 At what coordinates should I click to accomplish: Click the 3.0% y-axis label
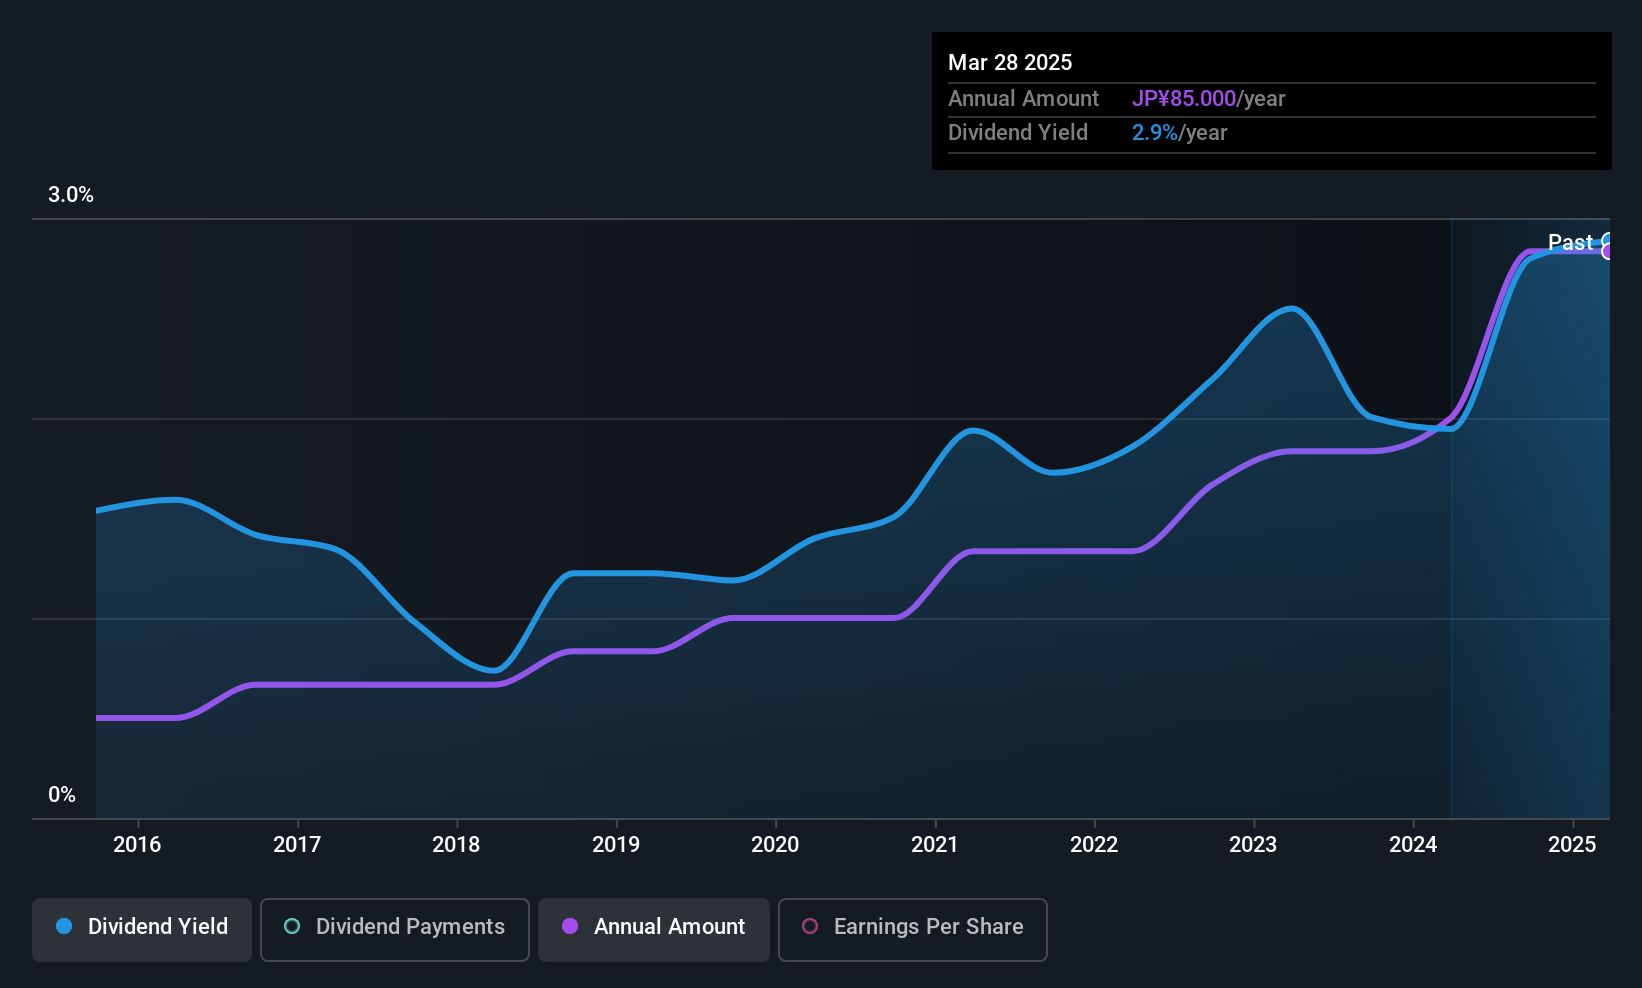point(71,195)
